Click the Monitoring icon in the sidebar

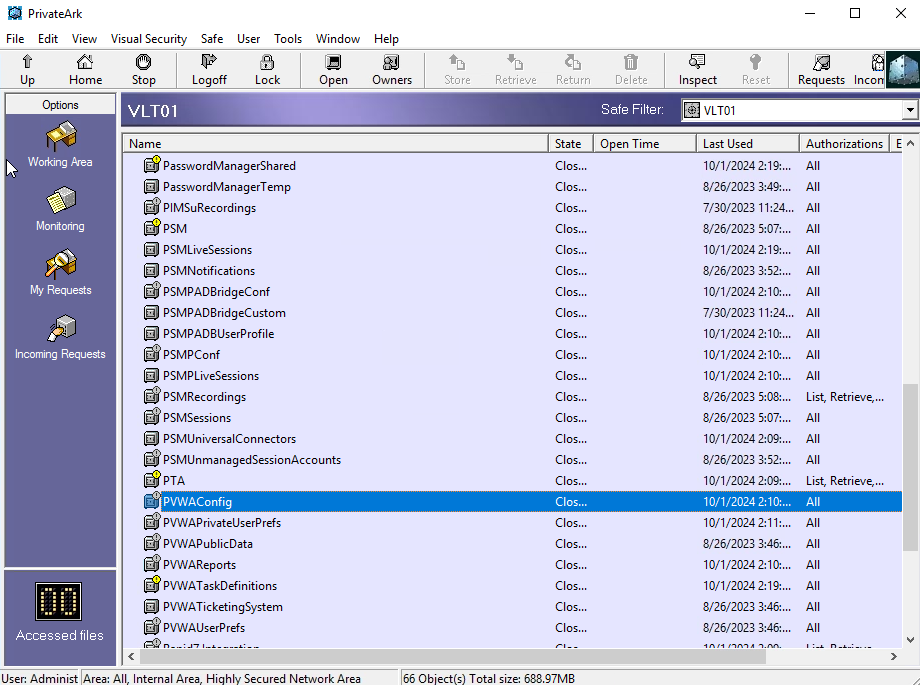pyautogui.click(x=59, y=210)
